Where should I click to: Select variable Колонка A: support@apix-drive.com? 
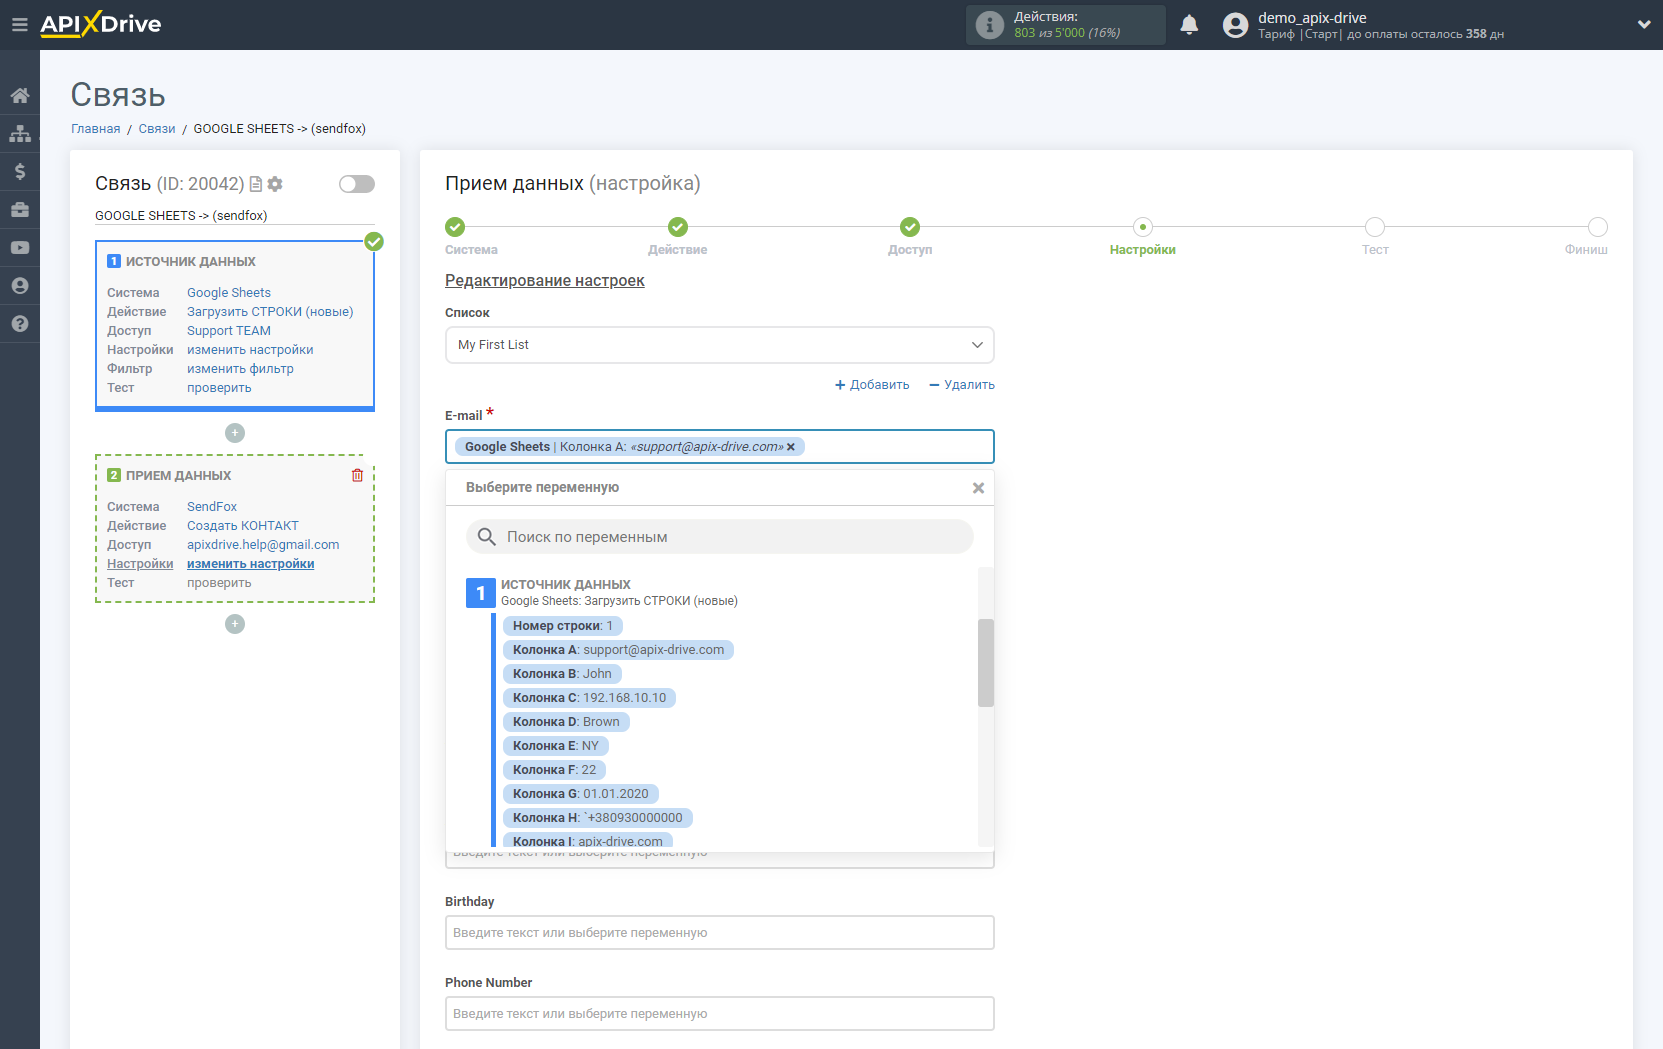tap(619, 650)
